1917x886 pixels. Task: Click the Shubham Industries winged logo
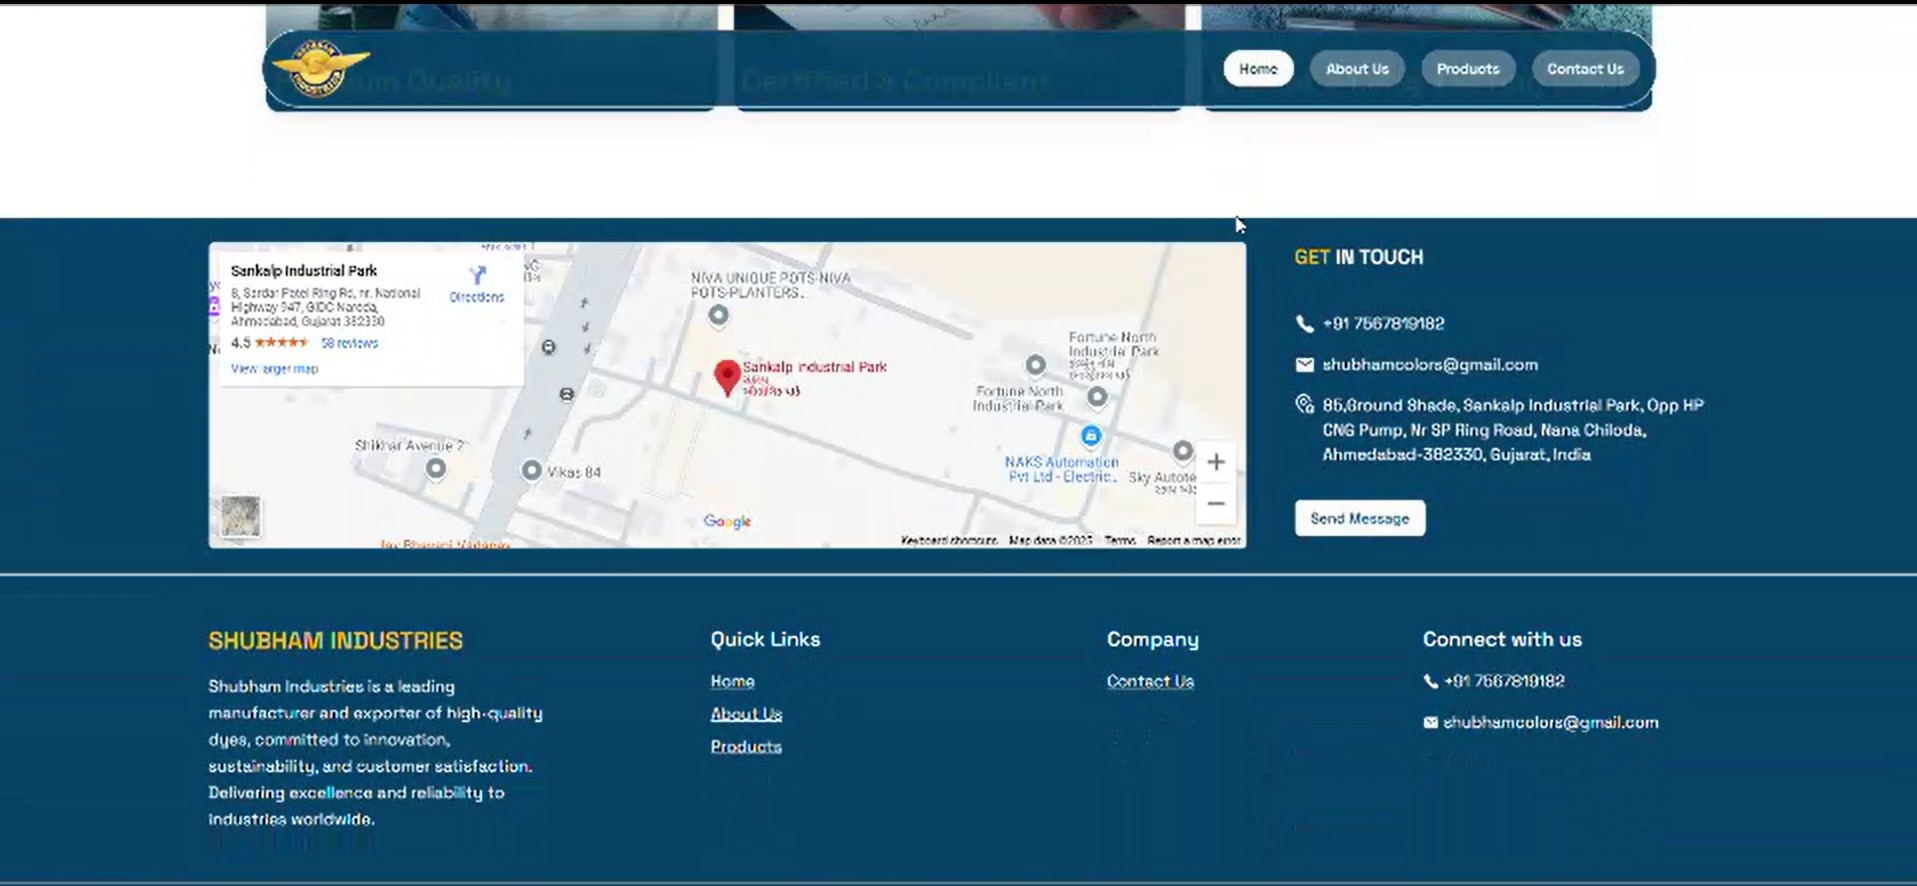(x=320, y=69)
